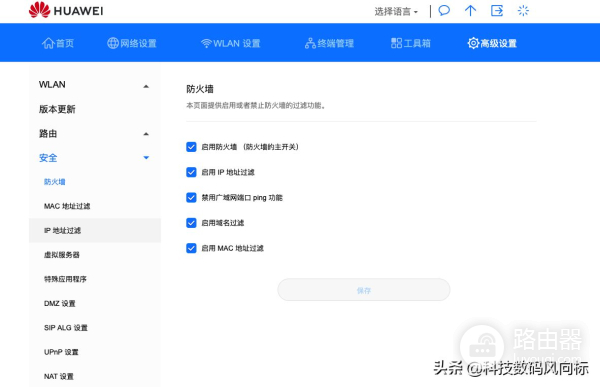Screen dimensions: 600x387
Task: Open 特殊应用程序 in the sidebar
Action: pyautogui.click(x=65, y=279)
